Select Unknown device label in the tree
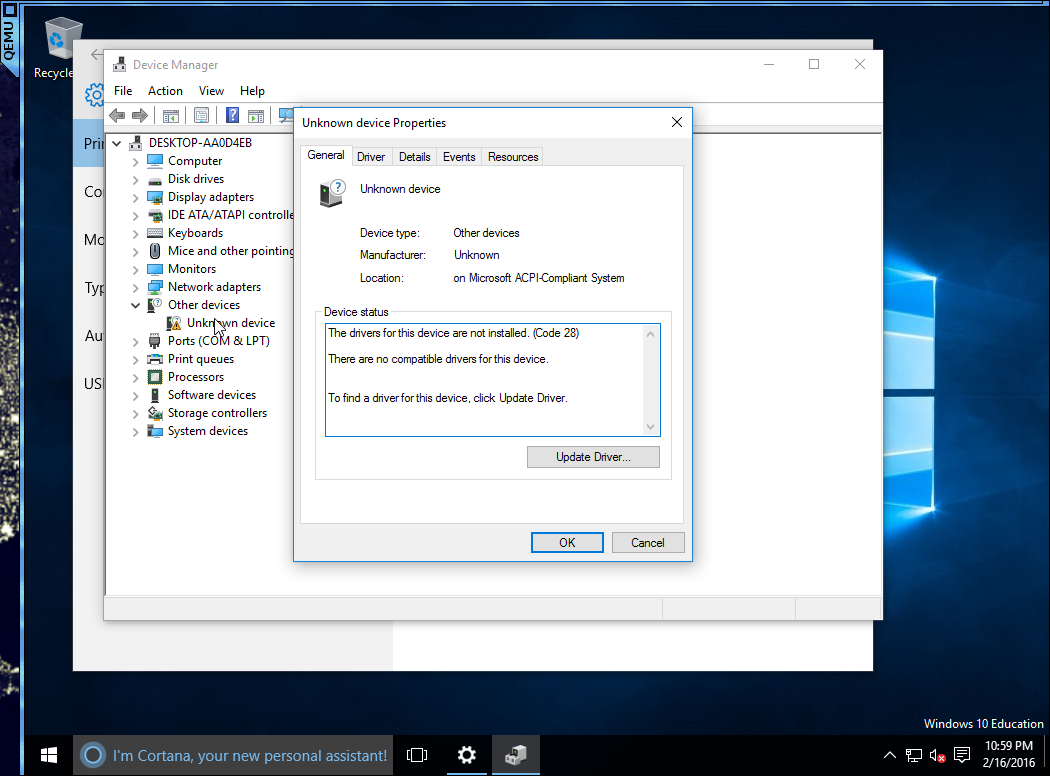1050x776 pixels. (231, 323)
